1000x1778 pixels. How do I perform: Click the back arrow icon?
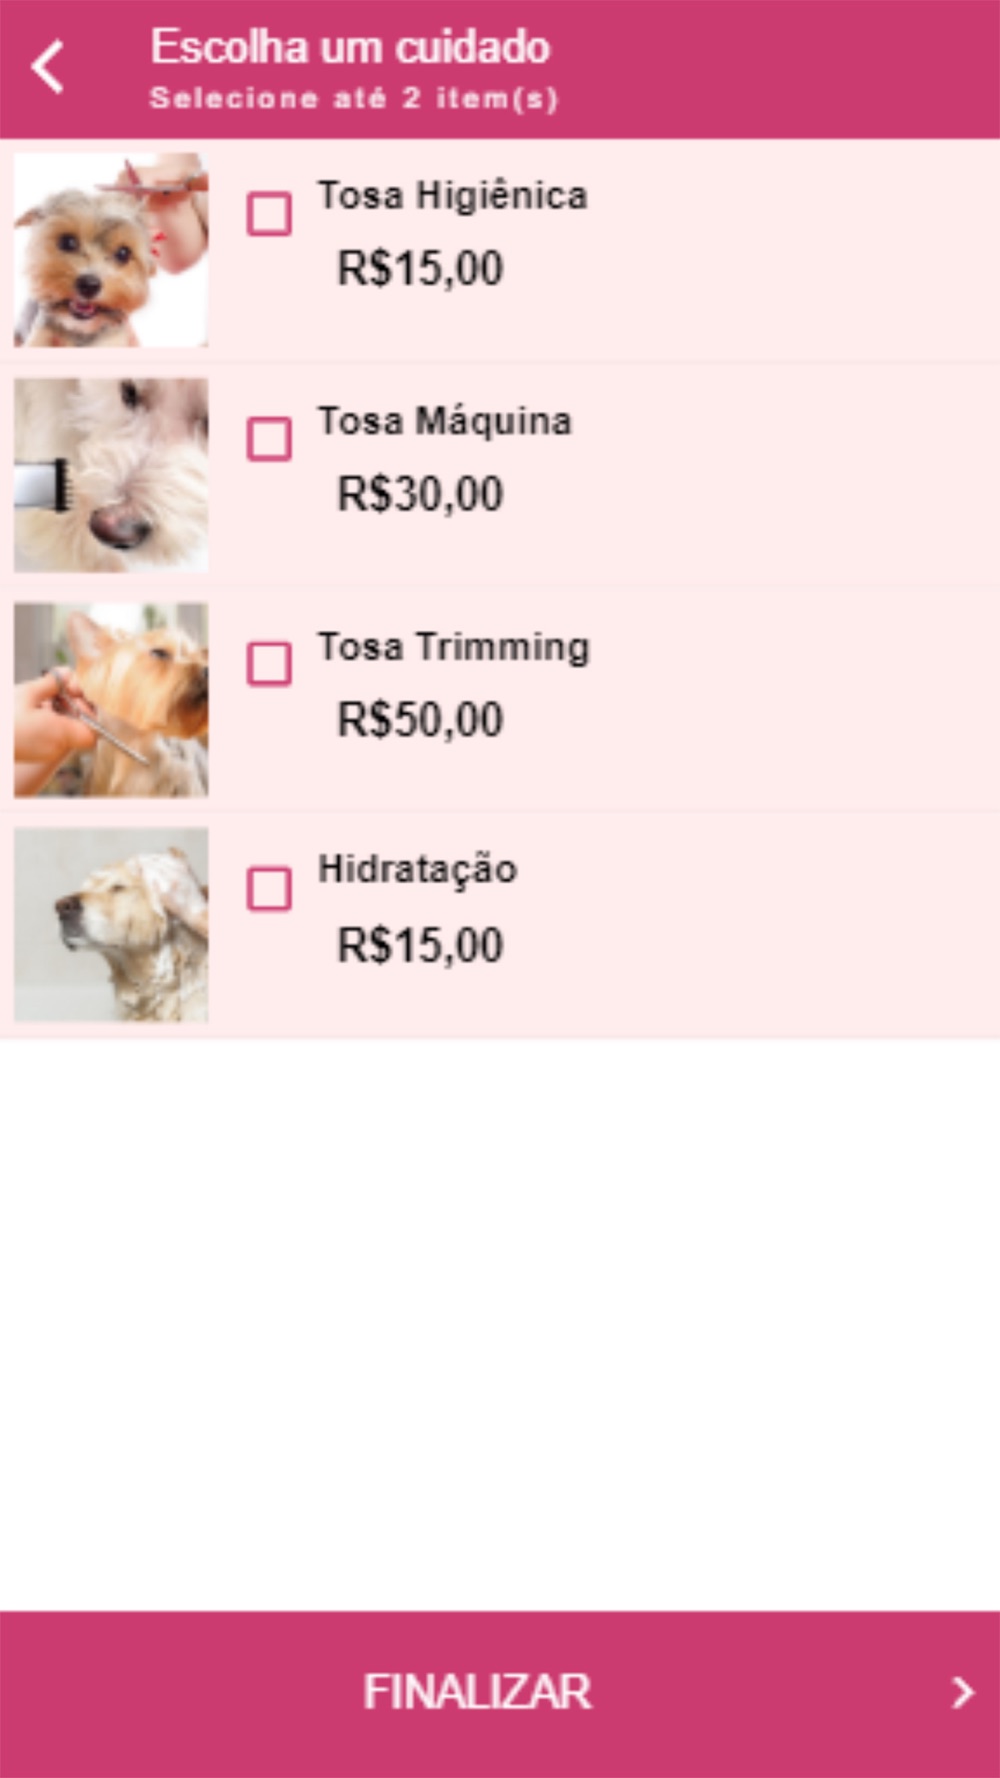[48, 67]
